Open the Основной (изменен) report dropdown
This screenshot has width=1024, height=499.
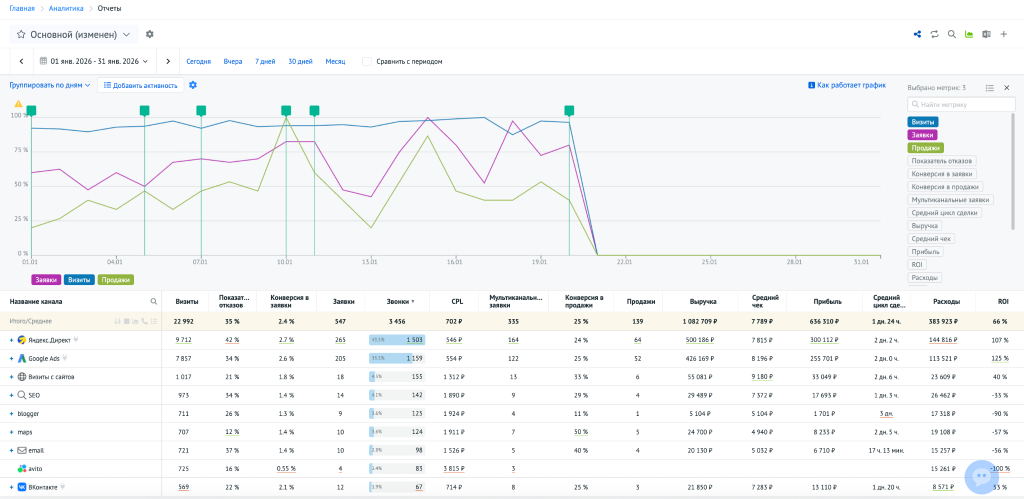[75, 34]
